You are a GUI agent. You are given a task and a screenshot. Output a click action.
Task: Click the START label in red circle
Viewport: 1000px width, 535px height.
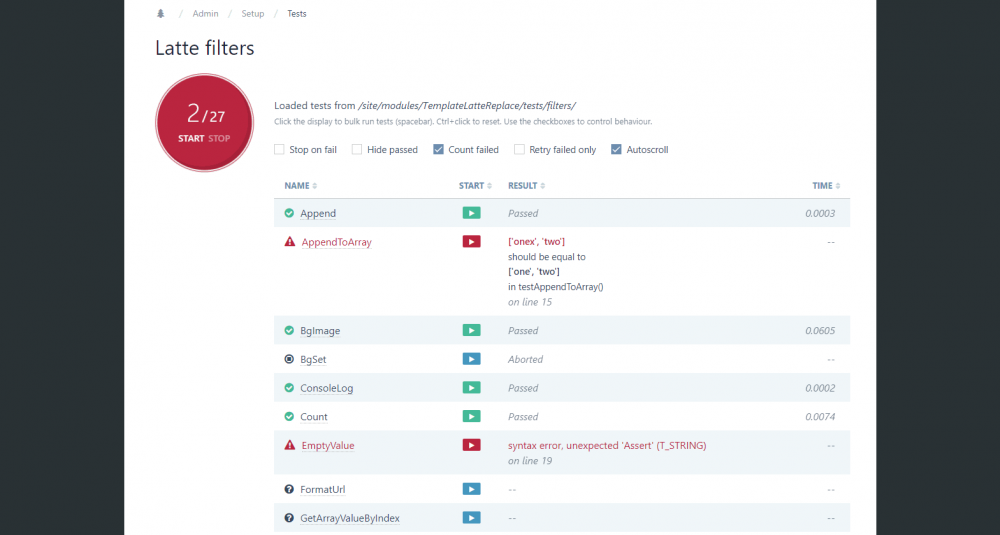pyautogui.click(x=191, y=139)
